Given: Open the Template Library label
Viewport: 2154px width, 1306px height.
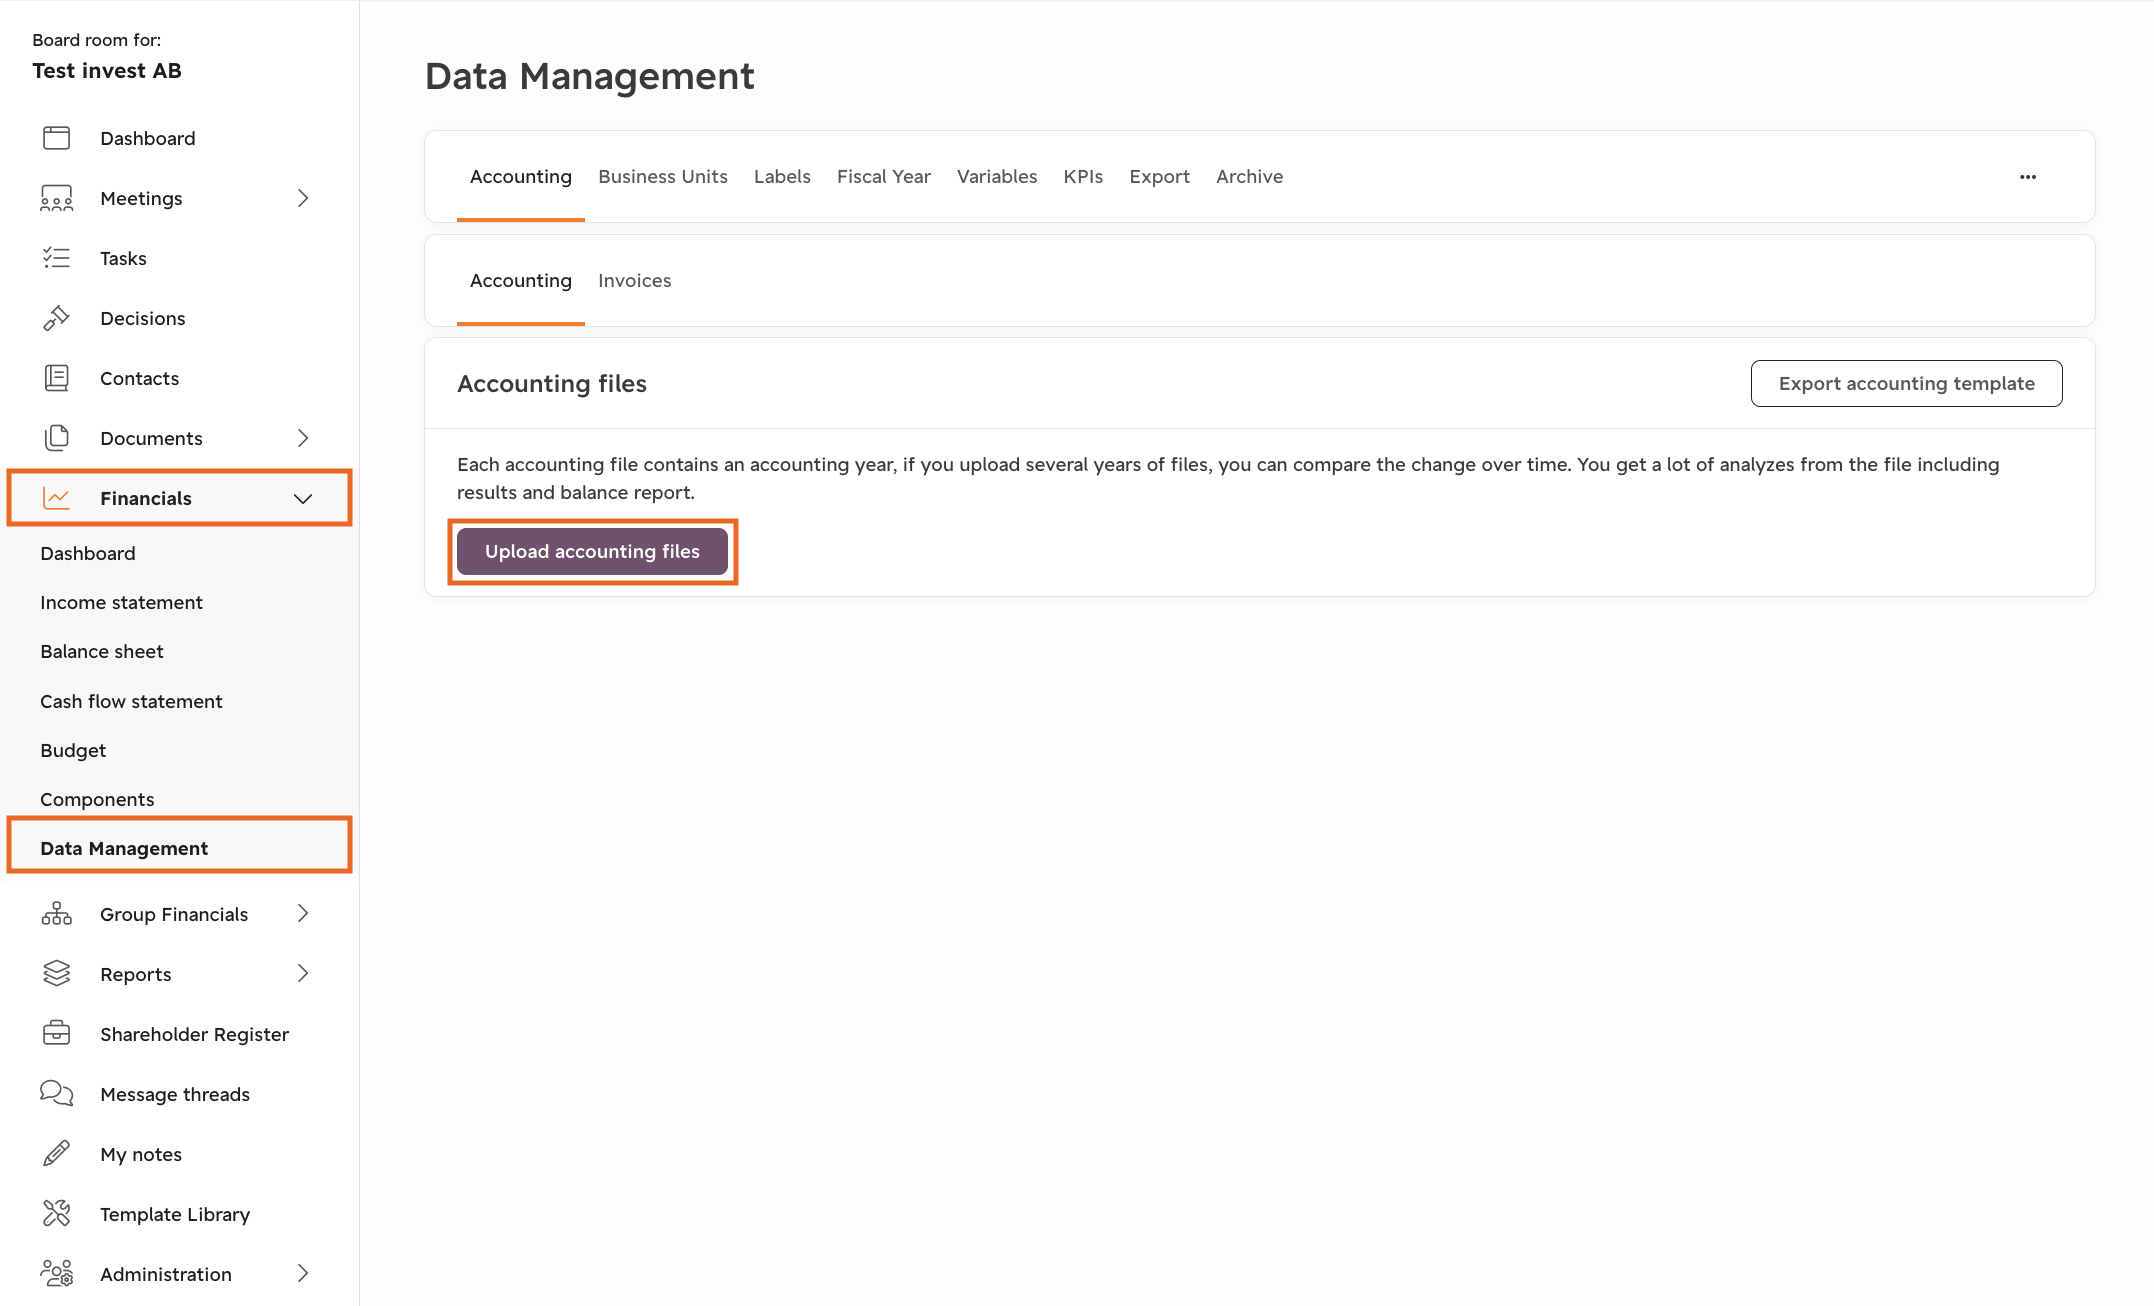Looking at the screenshot, I should coord(175,1215).
